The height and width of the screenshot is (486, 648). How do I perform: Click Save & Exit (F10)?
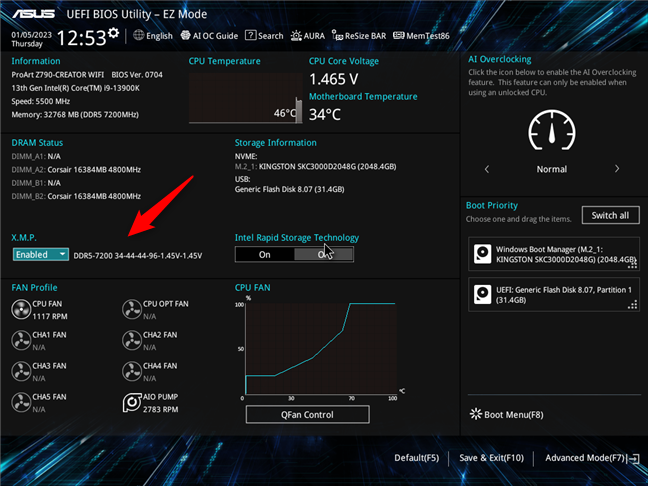coord(491,458)
